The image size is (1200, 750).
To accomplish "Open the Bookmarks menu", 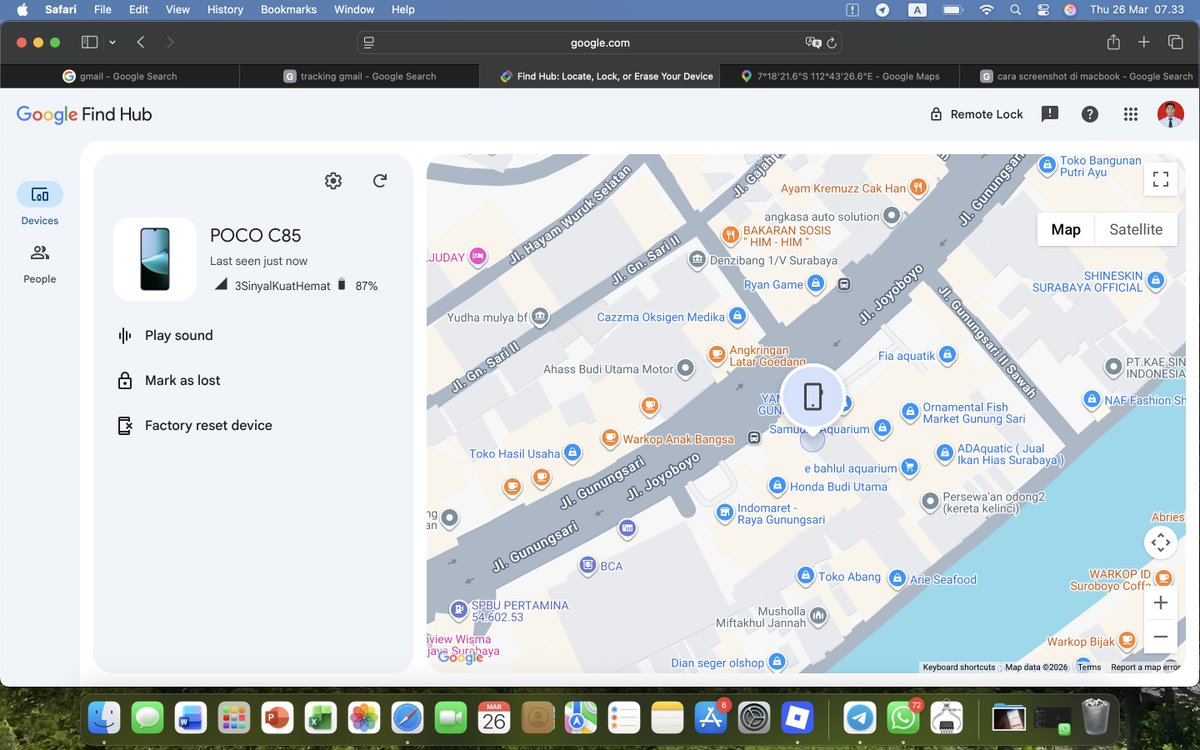I will point(288,9).
